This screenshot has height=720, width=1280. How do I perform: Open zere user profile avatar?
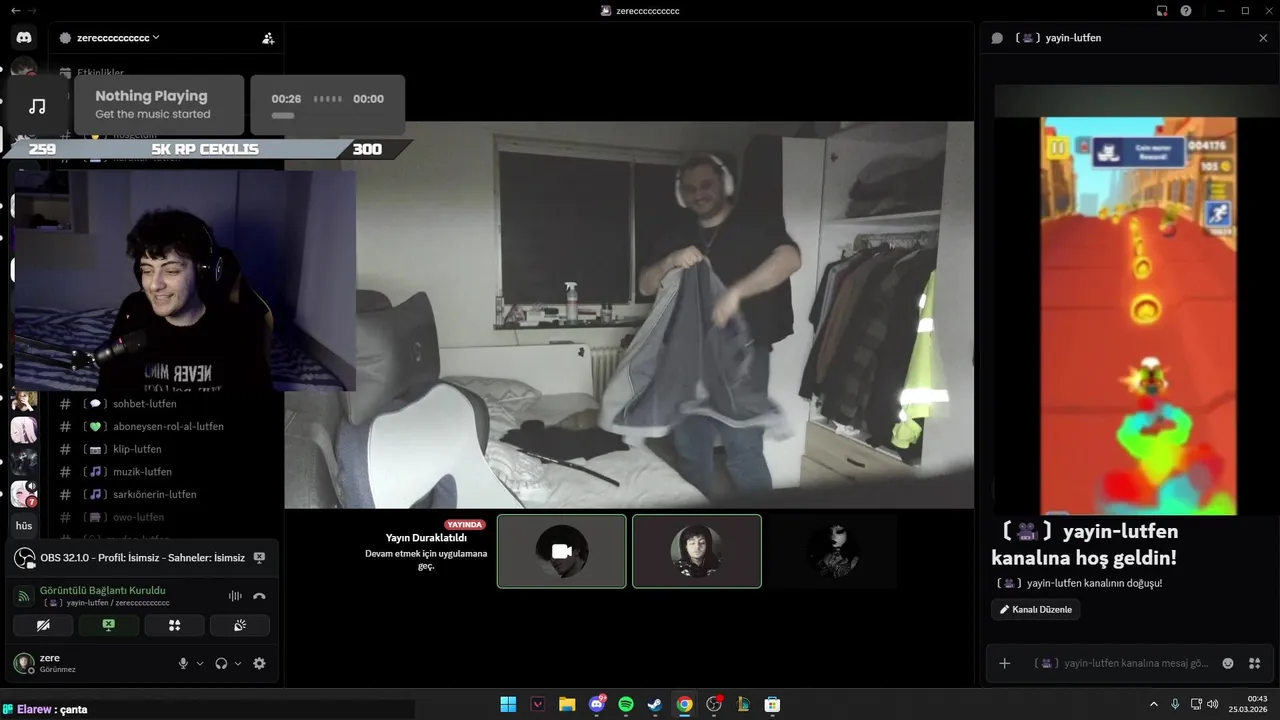click(x=24, y=663)
